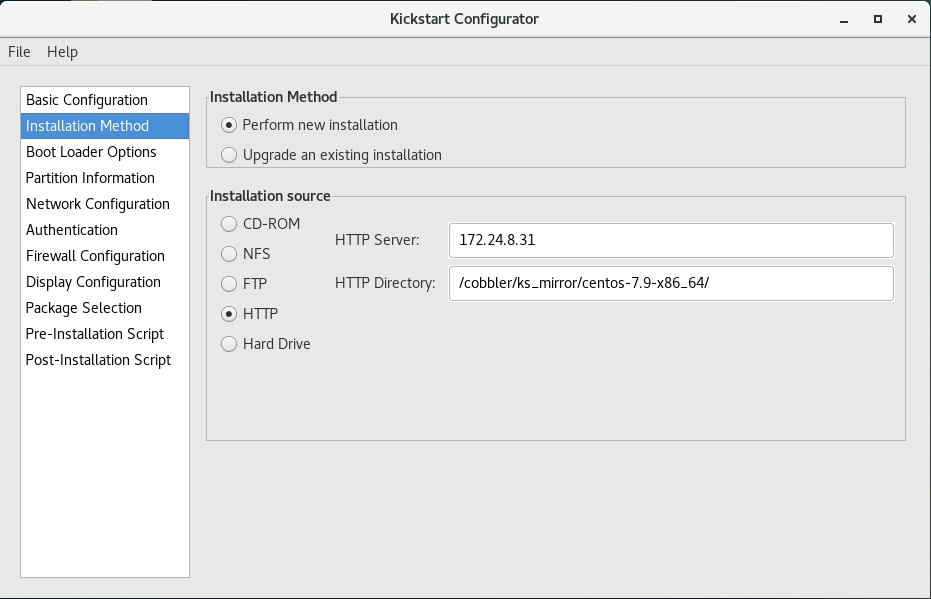Switch to Display Configuration section
The width and height of the screenshot is (931, 599).
93,282
